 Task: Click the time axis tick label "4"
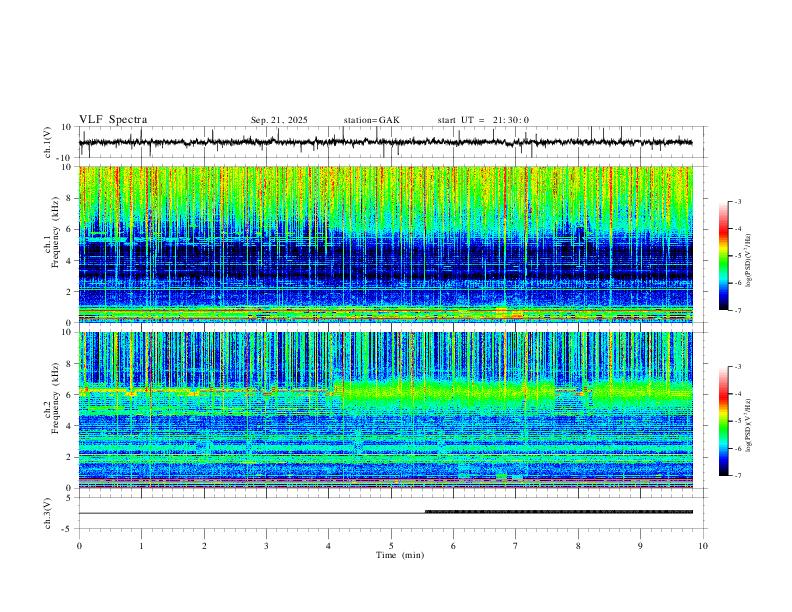(329, 546)
